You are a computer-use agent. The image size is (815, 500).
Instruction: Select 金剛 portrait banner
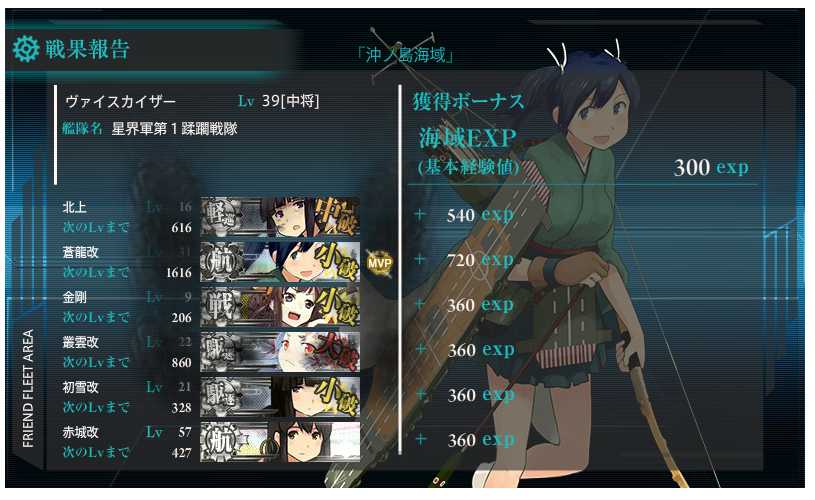(281, 307)
